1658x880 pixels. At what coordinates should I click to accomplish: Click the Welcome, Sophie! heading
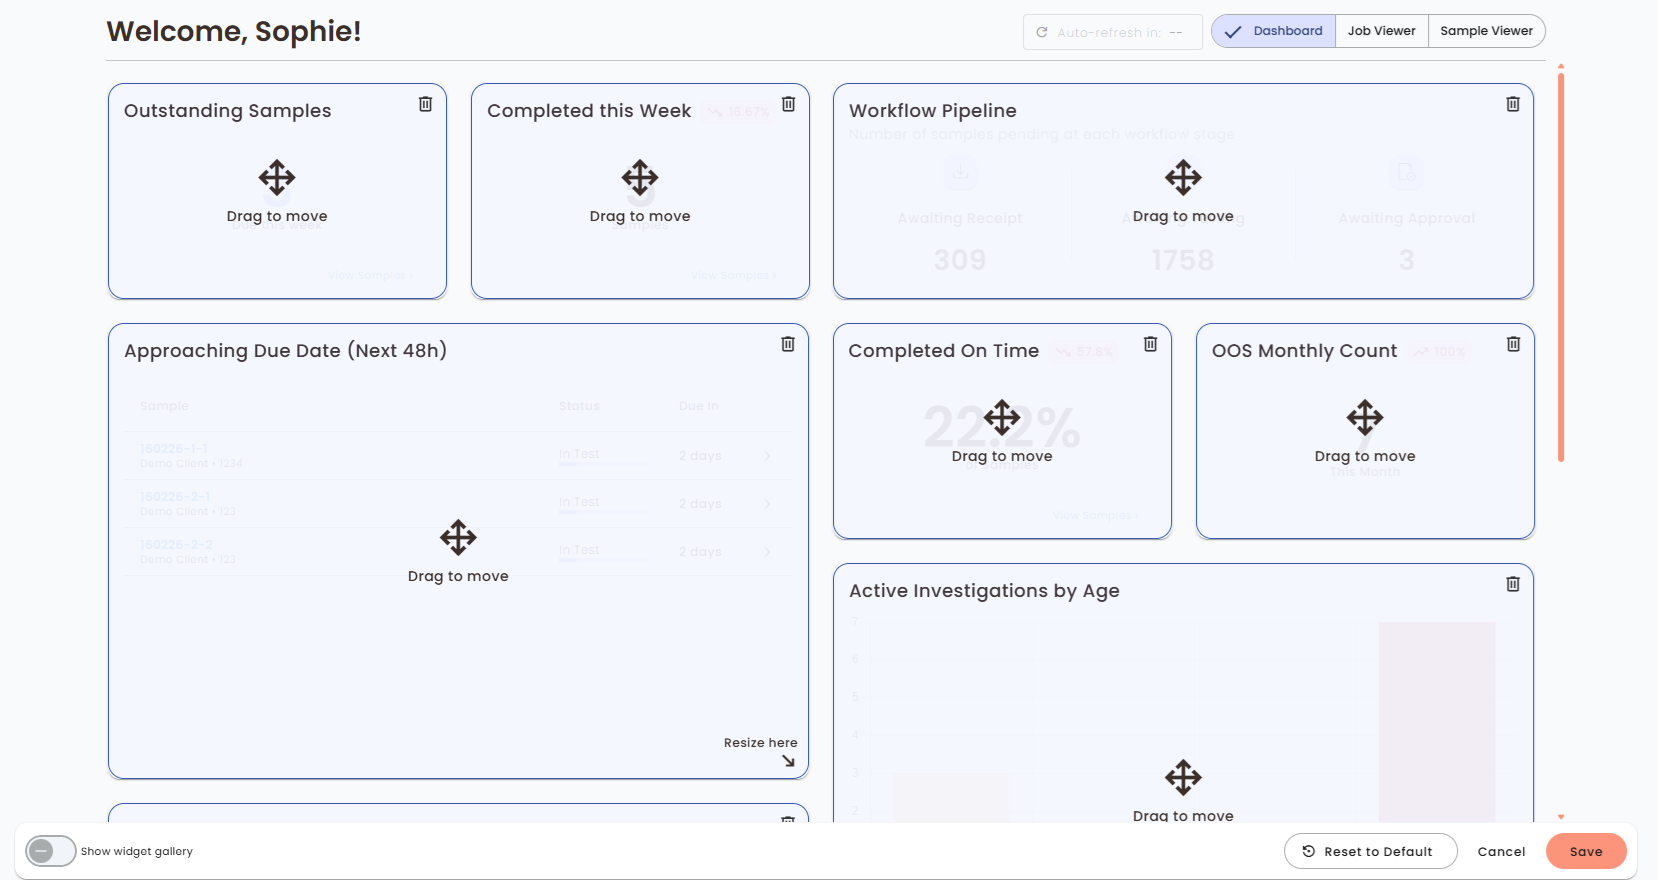234,31
